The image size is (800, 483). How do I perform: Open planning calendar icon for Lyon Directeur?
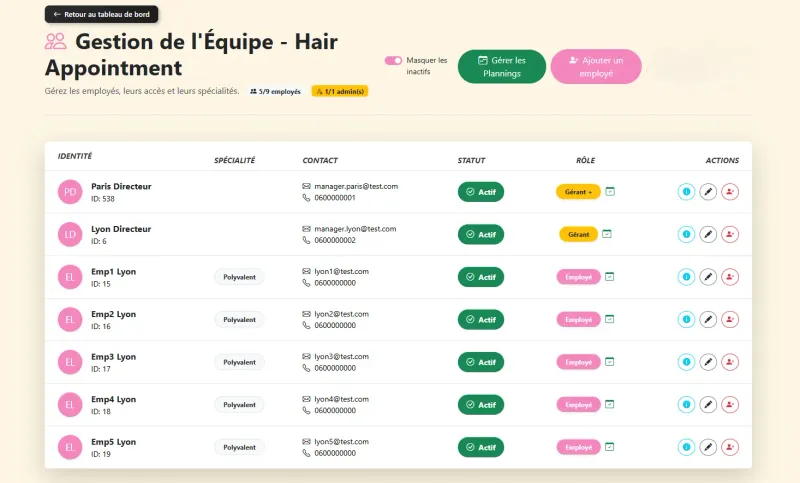click(x=607, y=234)
